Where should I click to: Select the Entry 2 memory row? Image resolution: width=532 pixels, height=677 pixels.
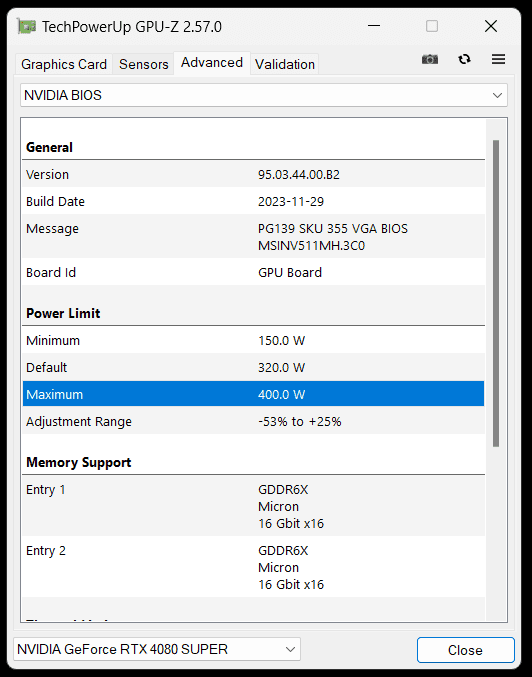tap(253, 567)
